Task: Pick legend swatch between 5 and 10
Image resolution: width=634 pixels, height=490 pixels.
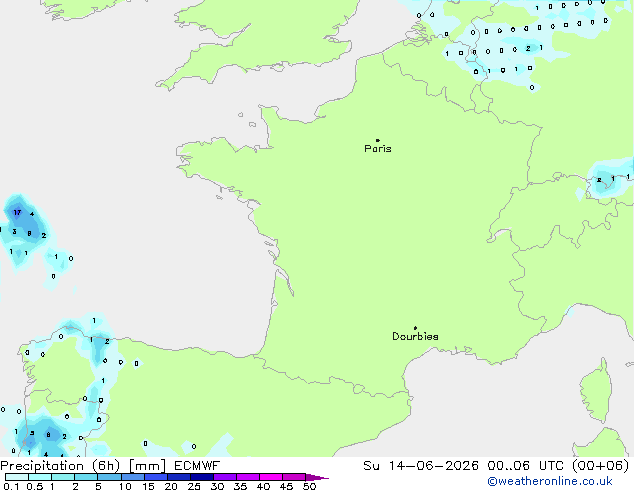Action: [109, 477]
